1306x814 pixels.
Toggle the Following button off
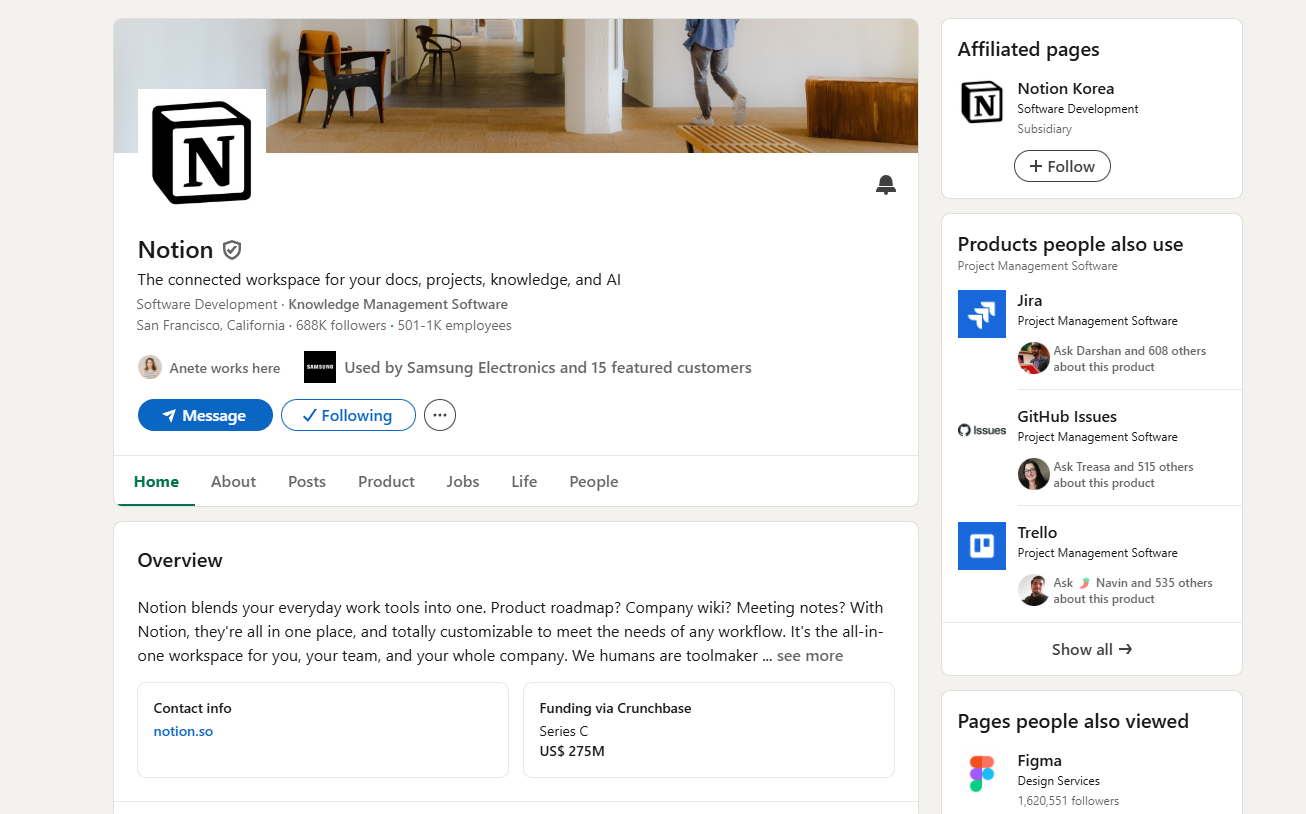(348, 415)
